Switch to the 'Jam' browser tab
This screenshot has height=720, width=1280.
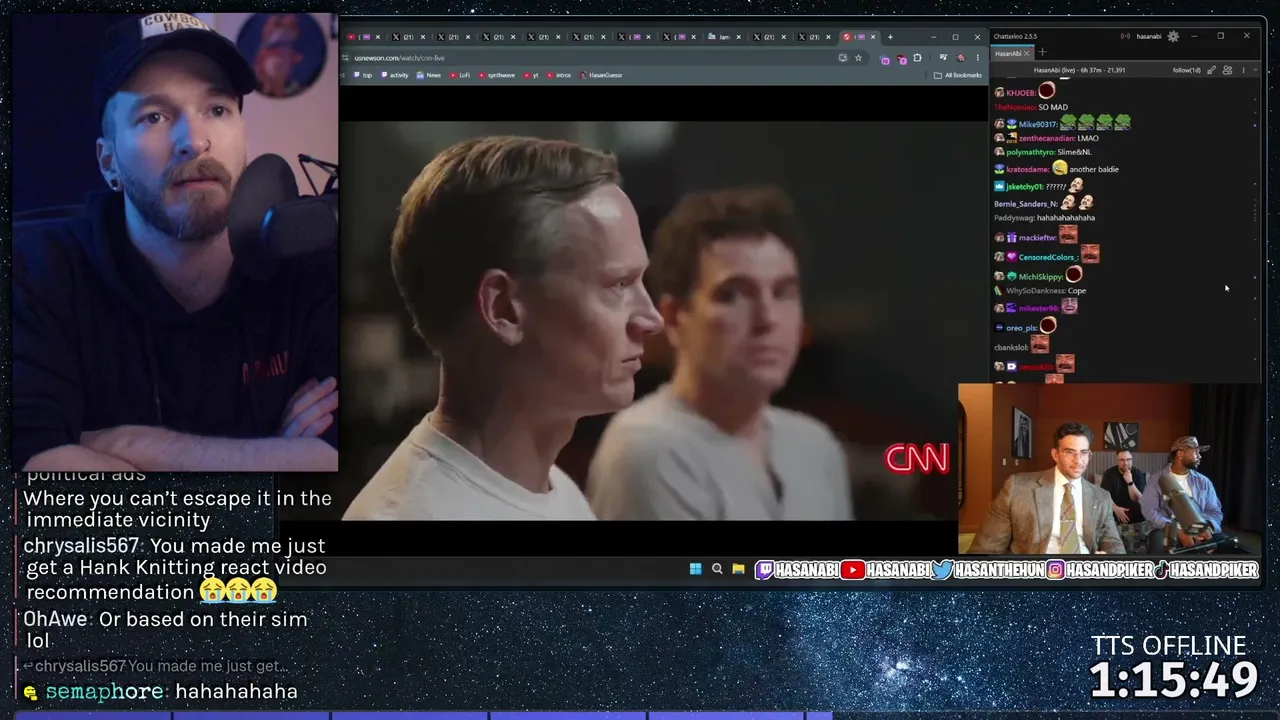point(724,37)
